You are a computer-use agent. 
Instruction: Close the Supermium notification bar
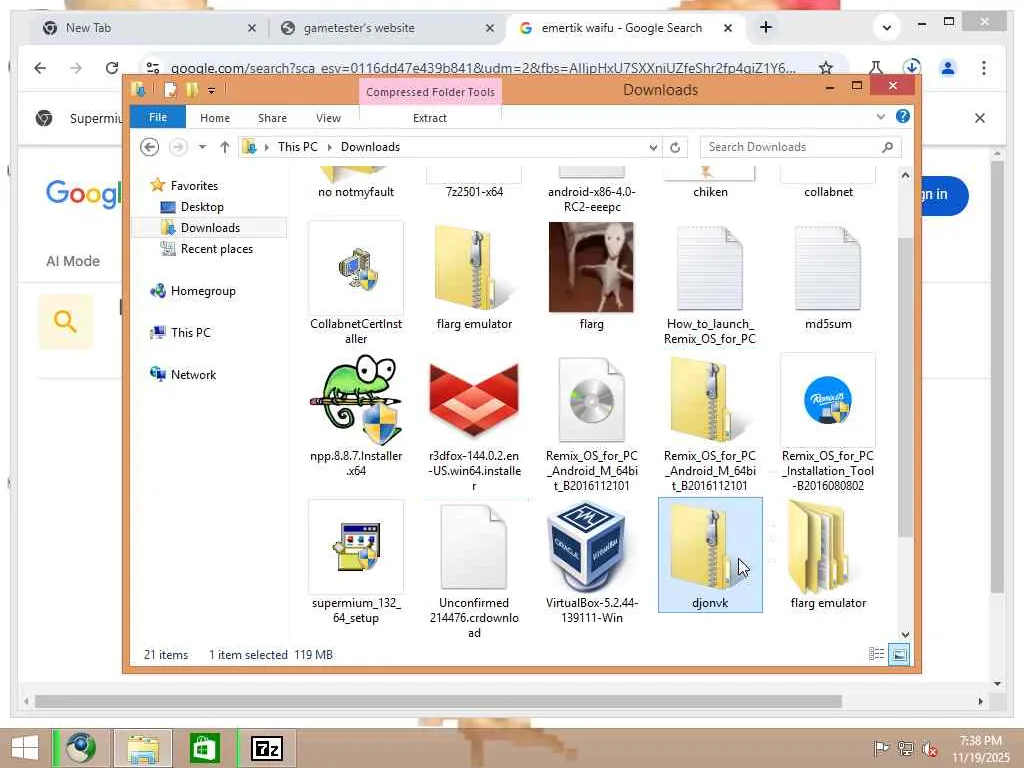point(980,118)
